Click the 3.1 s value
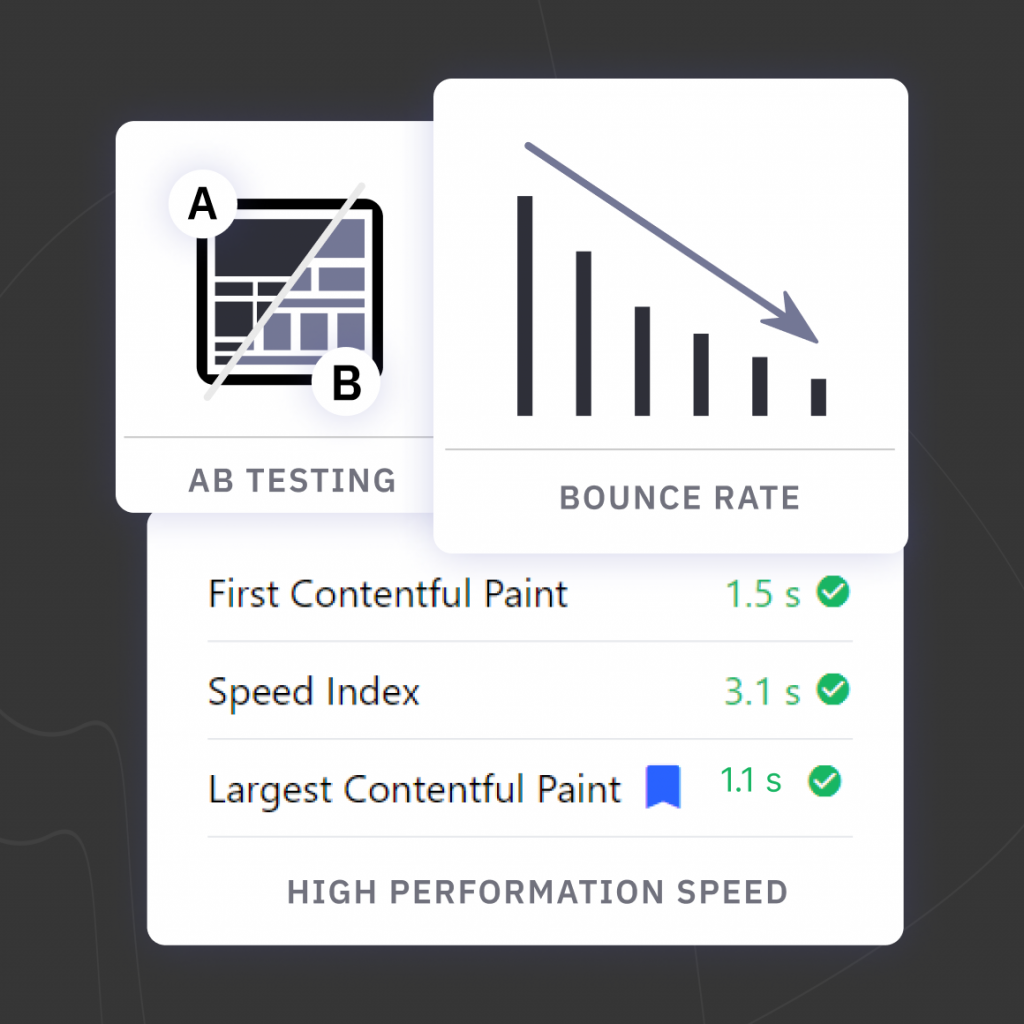 pos(762,692)
